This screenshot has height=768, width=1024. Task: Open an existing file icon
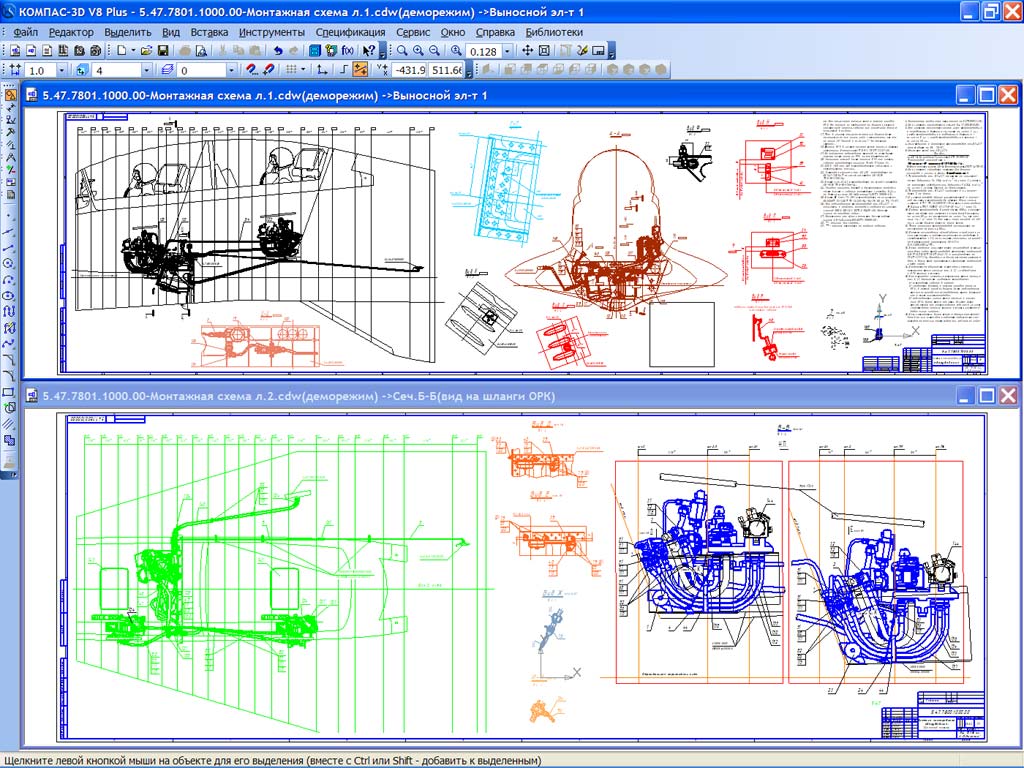pos(146,50)
